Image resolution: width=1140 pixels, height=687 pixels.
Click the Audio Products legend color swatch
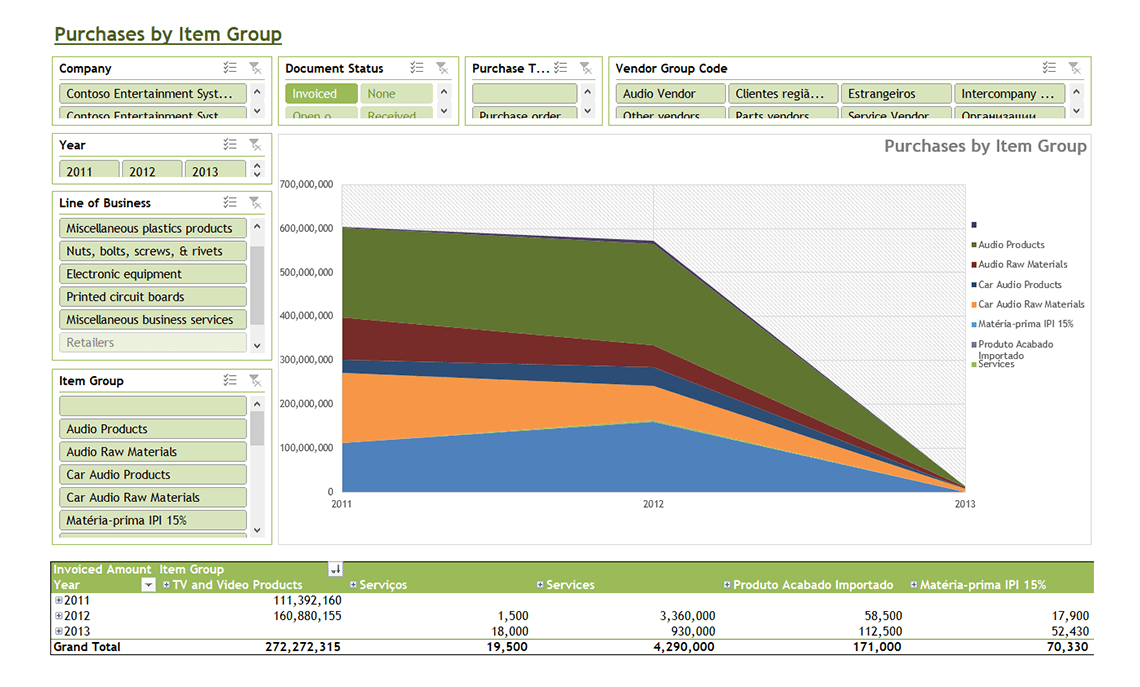[974, 245]
